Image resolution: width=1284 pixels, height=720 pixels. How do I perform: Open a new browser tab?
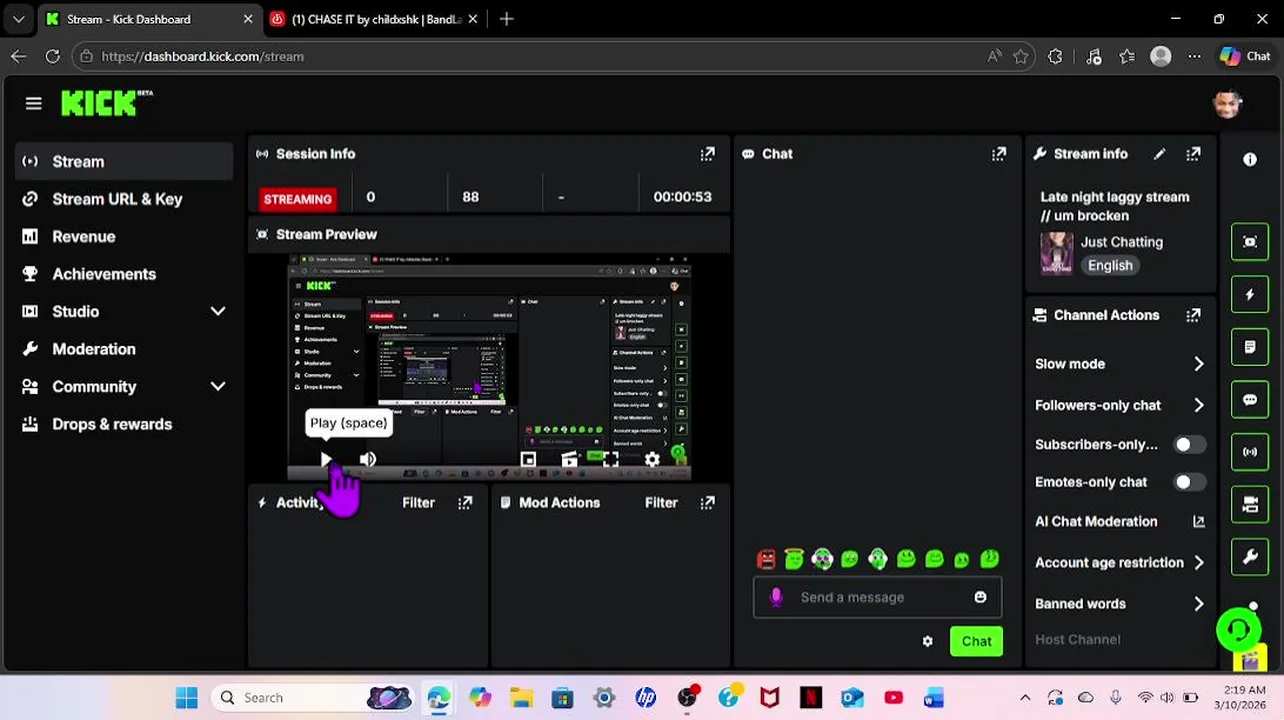pyautogui.click(x=506, y=19)
